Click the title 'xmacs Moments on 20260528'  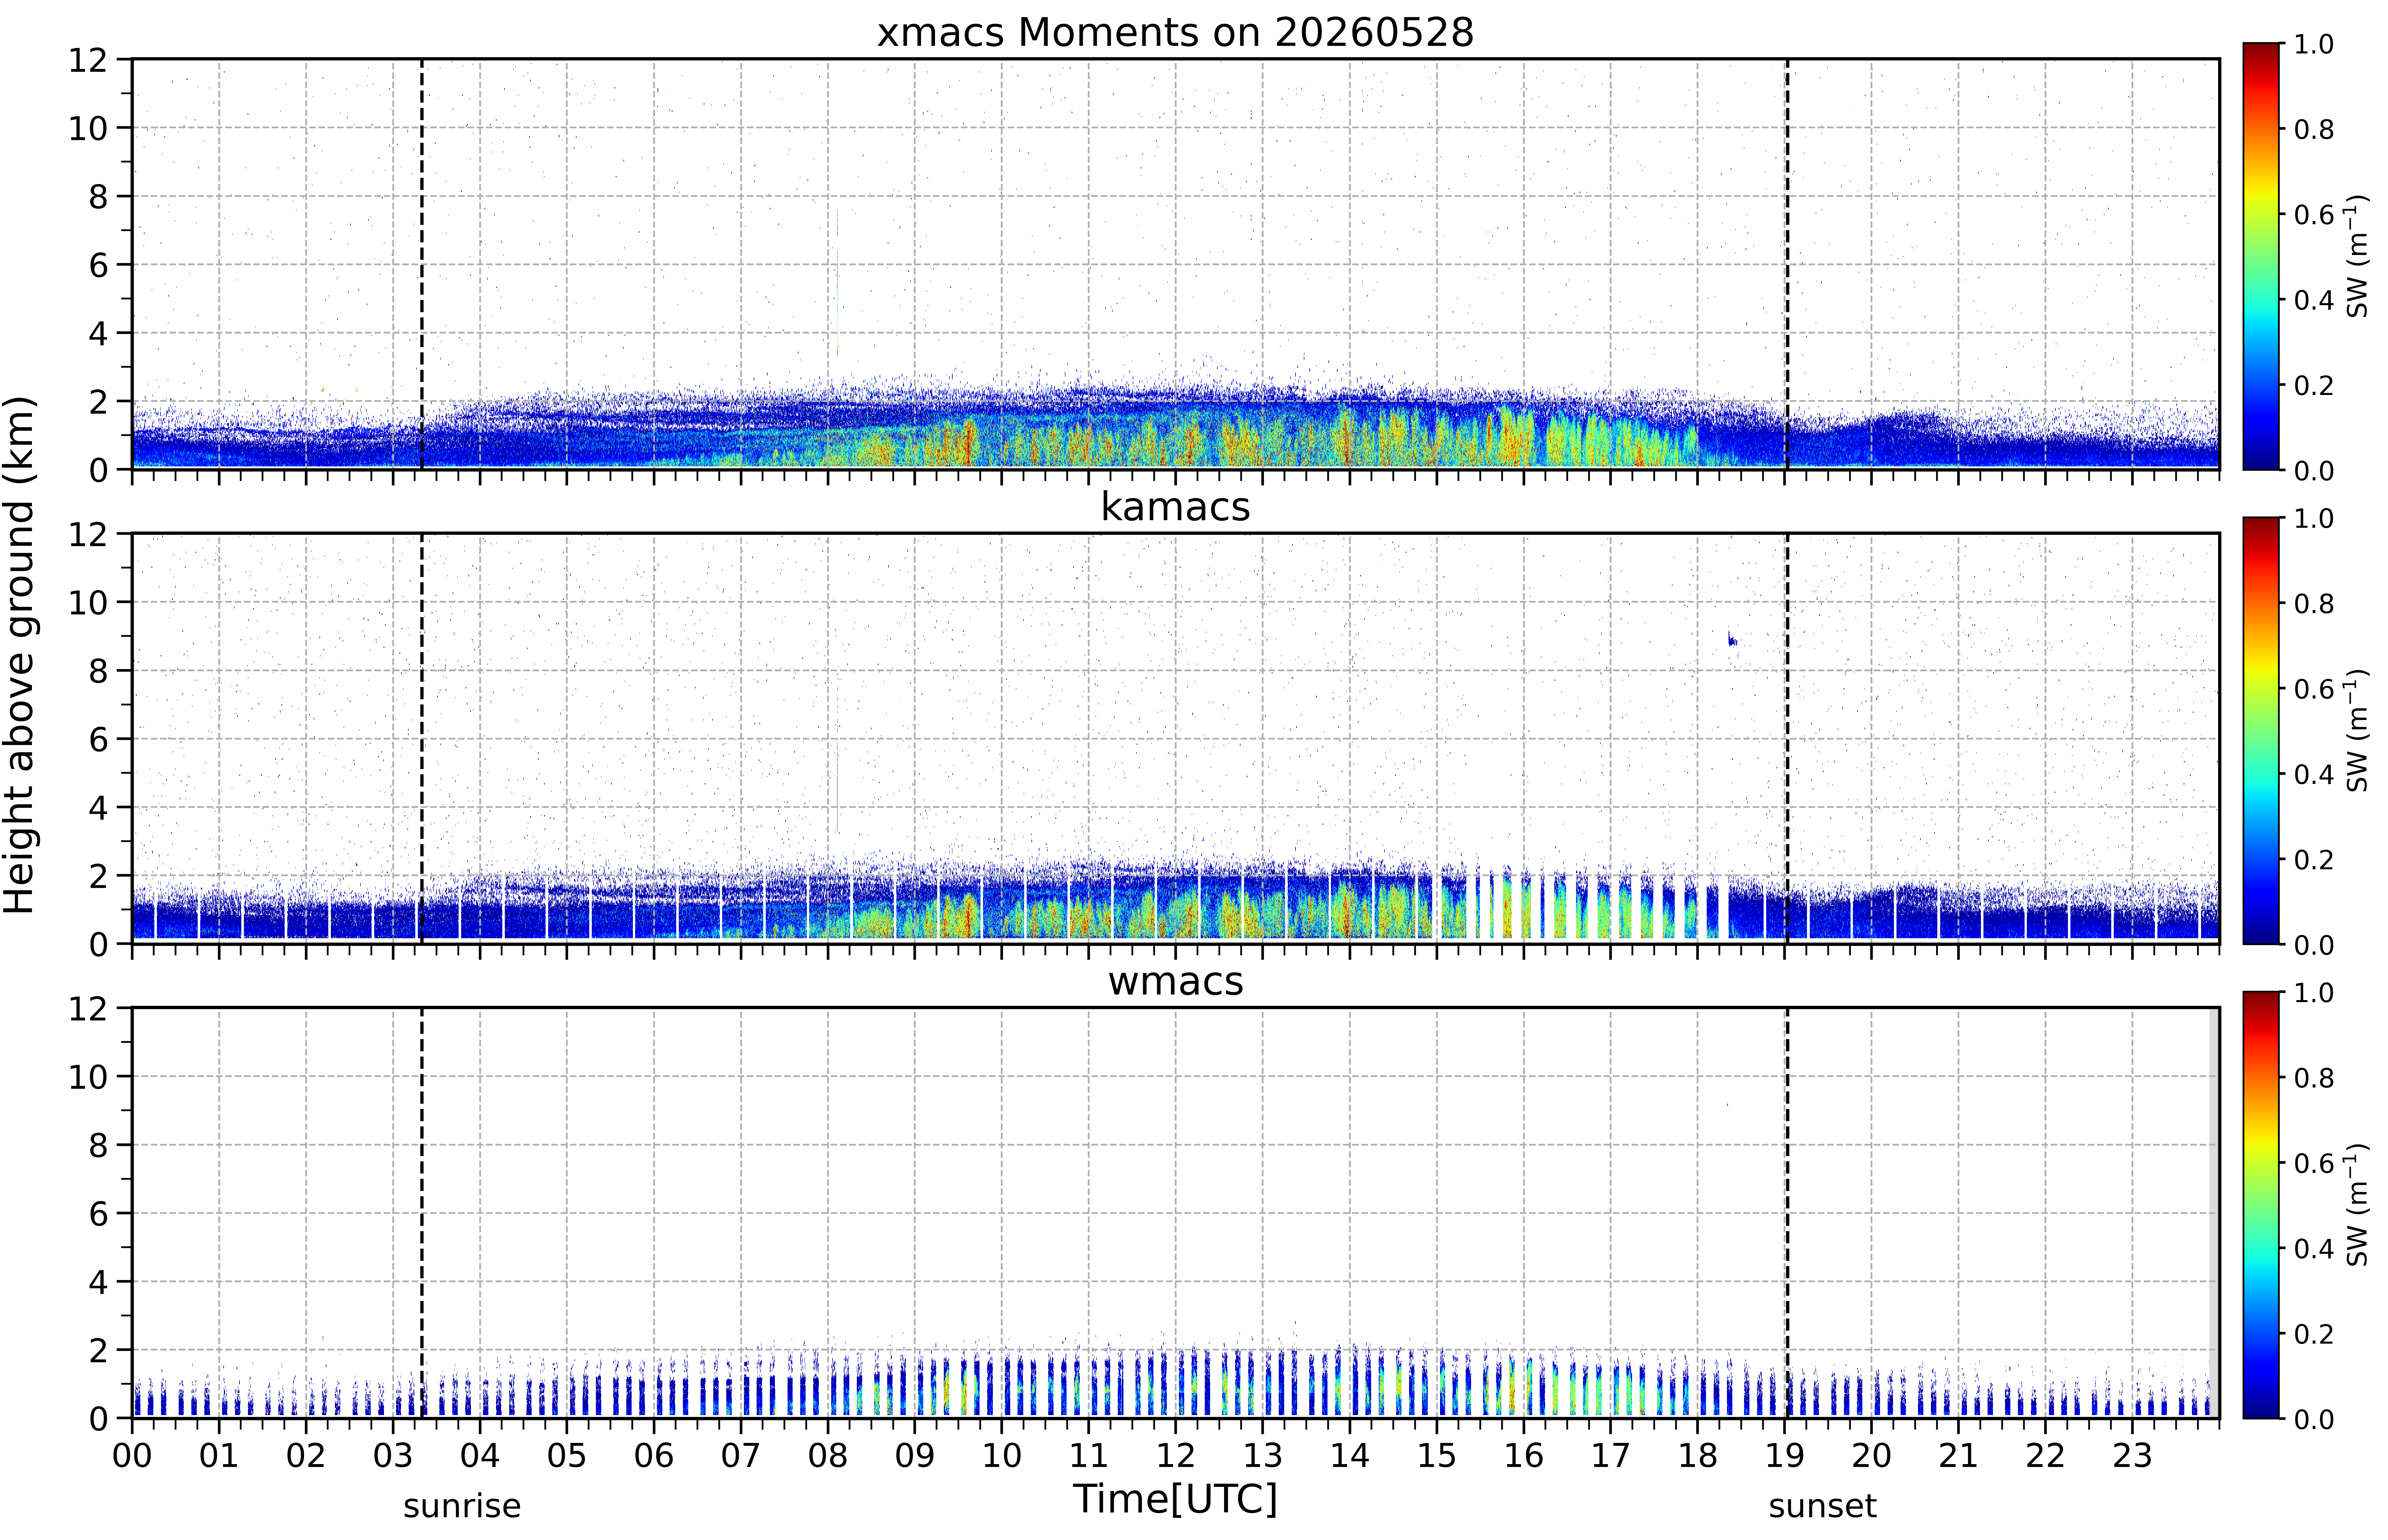point(1175,33)
